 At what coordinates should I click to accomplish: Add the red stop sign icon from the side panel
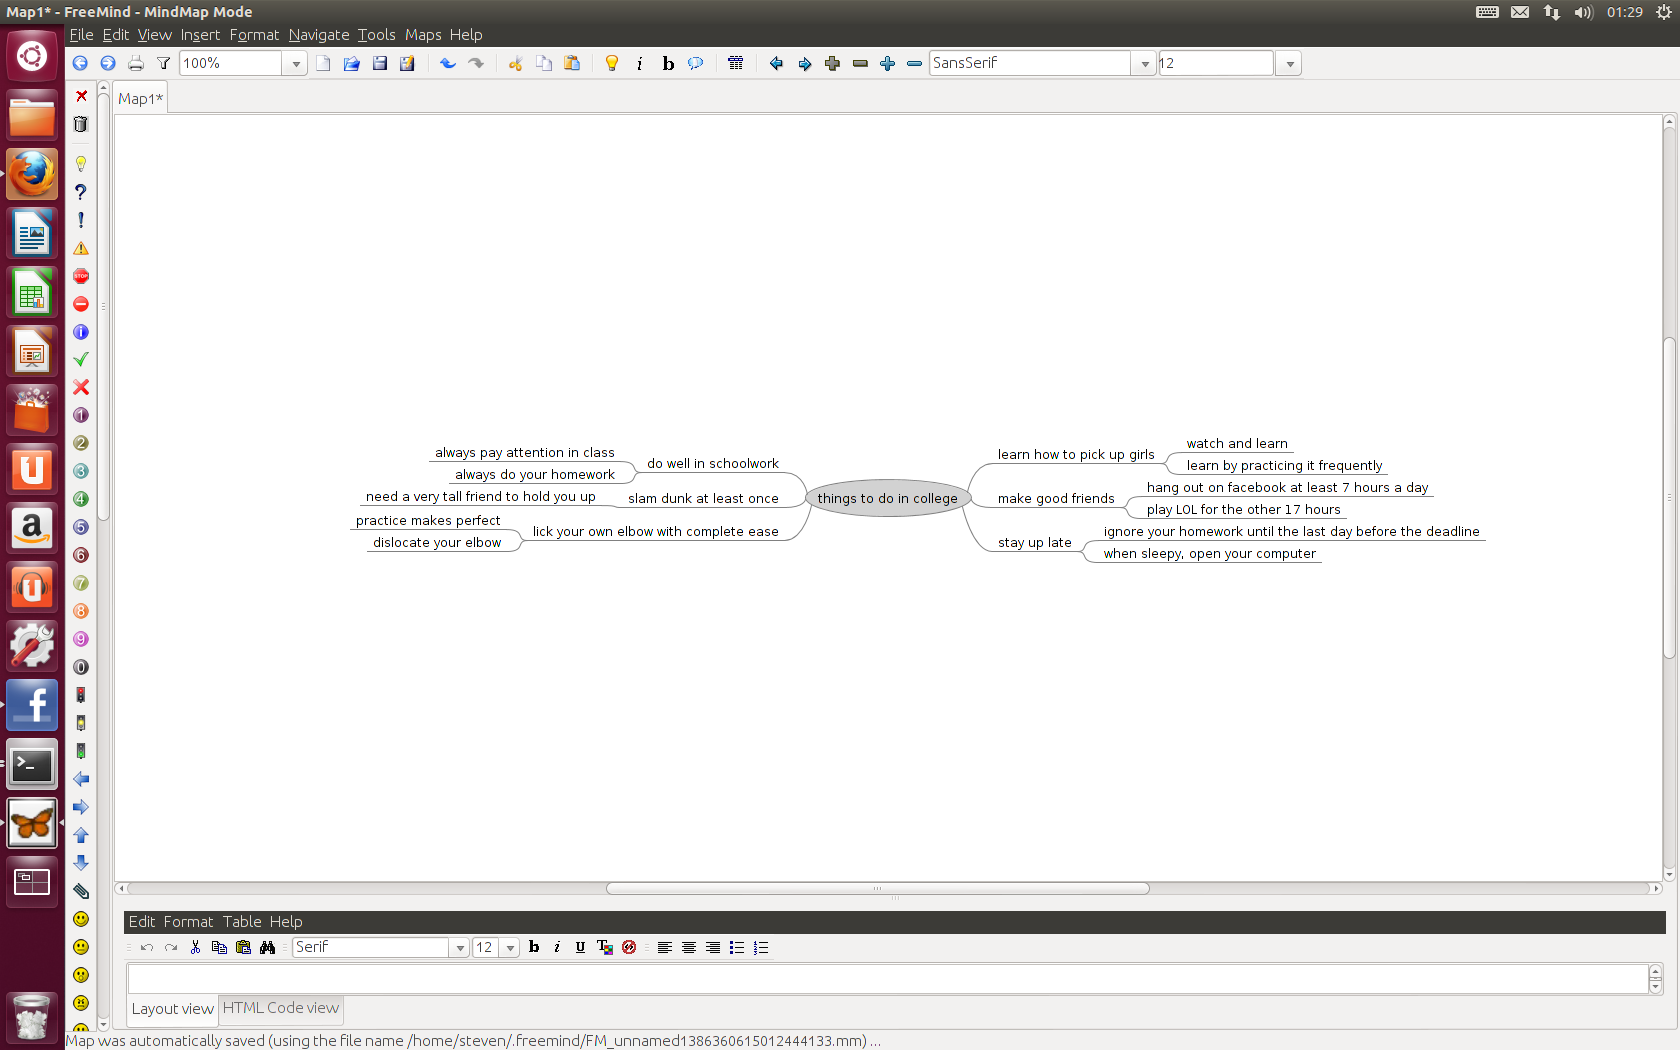pyautogui.click(x=81, y=276)
